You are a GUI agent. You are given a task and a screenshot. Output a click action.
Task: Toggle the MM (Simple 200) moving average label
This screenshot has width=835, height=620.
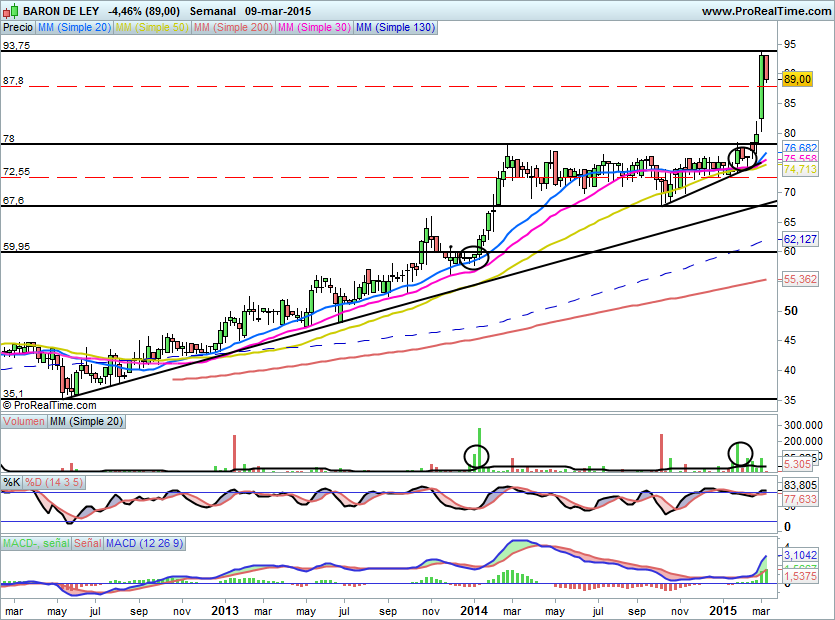(x=232, y=28)
